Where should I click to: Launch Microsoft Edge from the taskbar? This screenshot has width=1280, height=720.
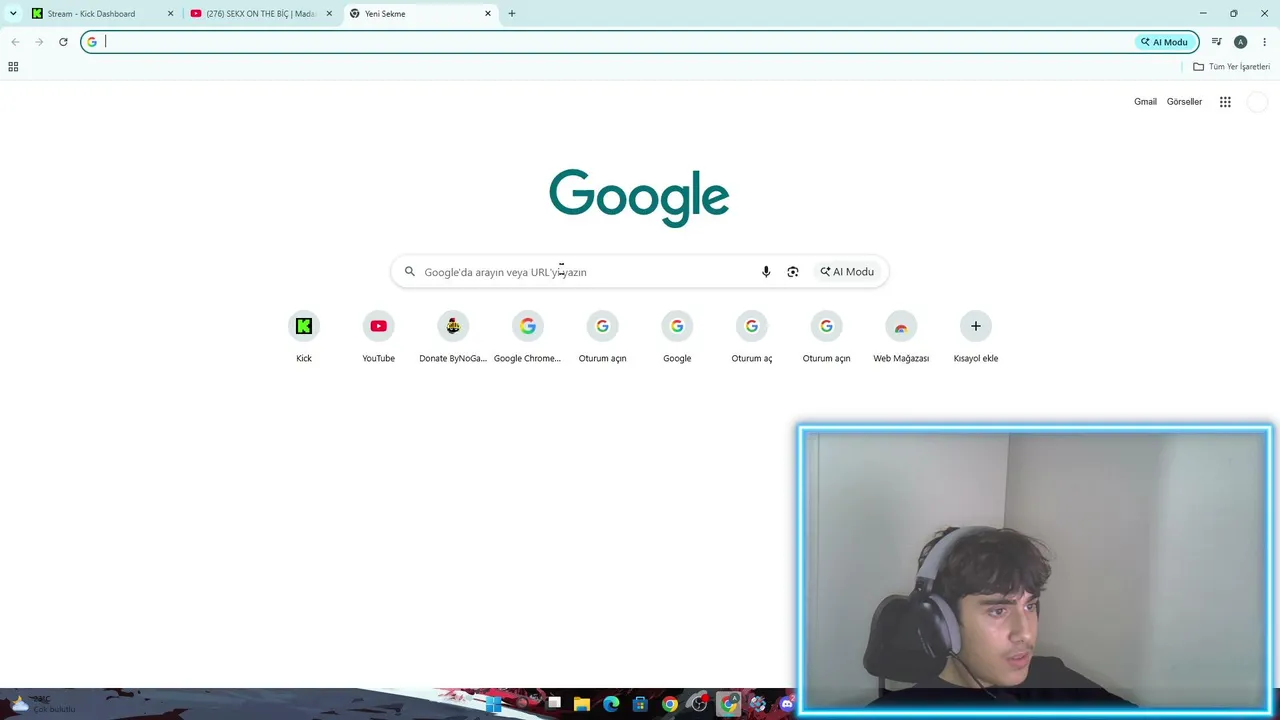611,704
